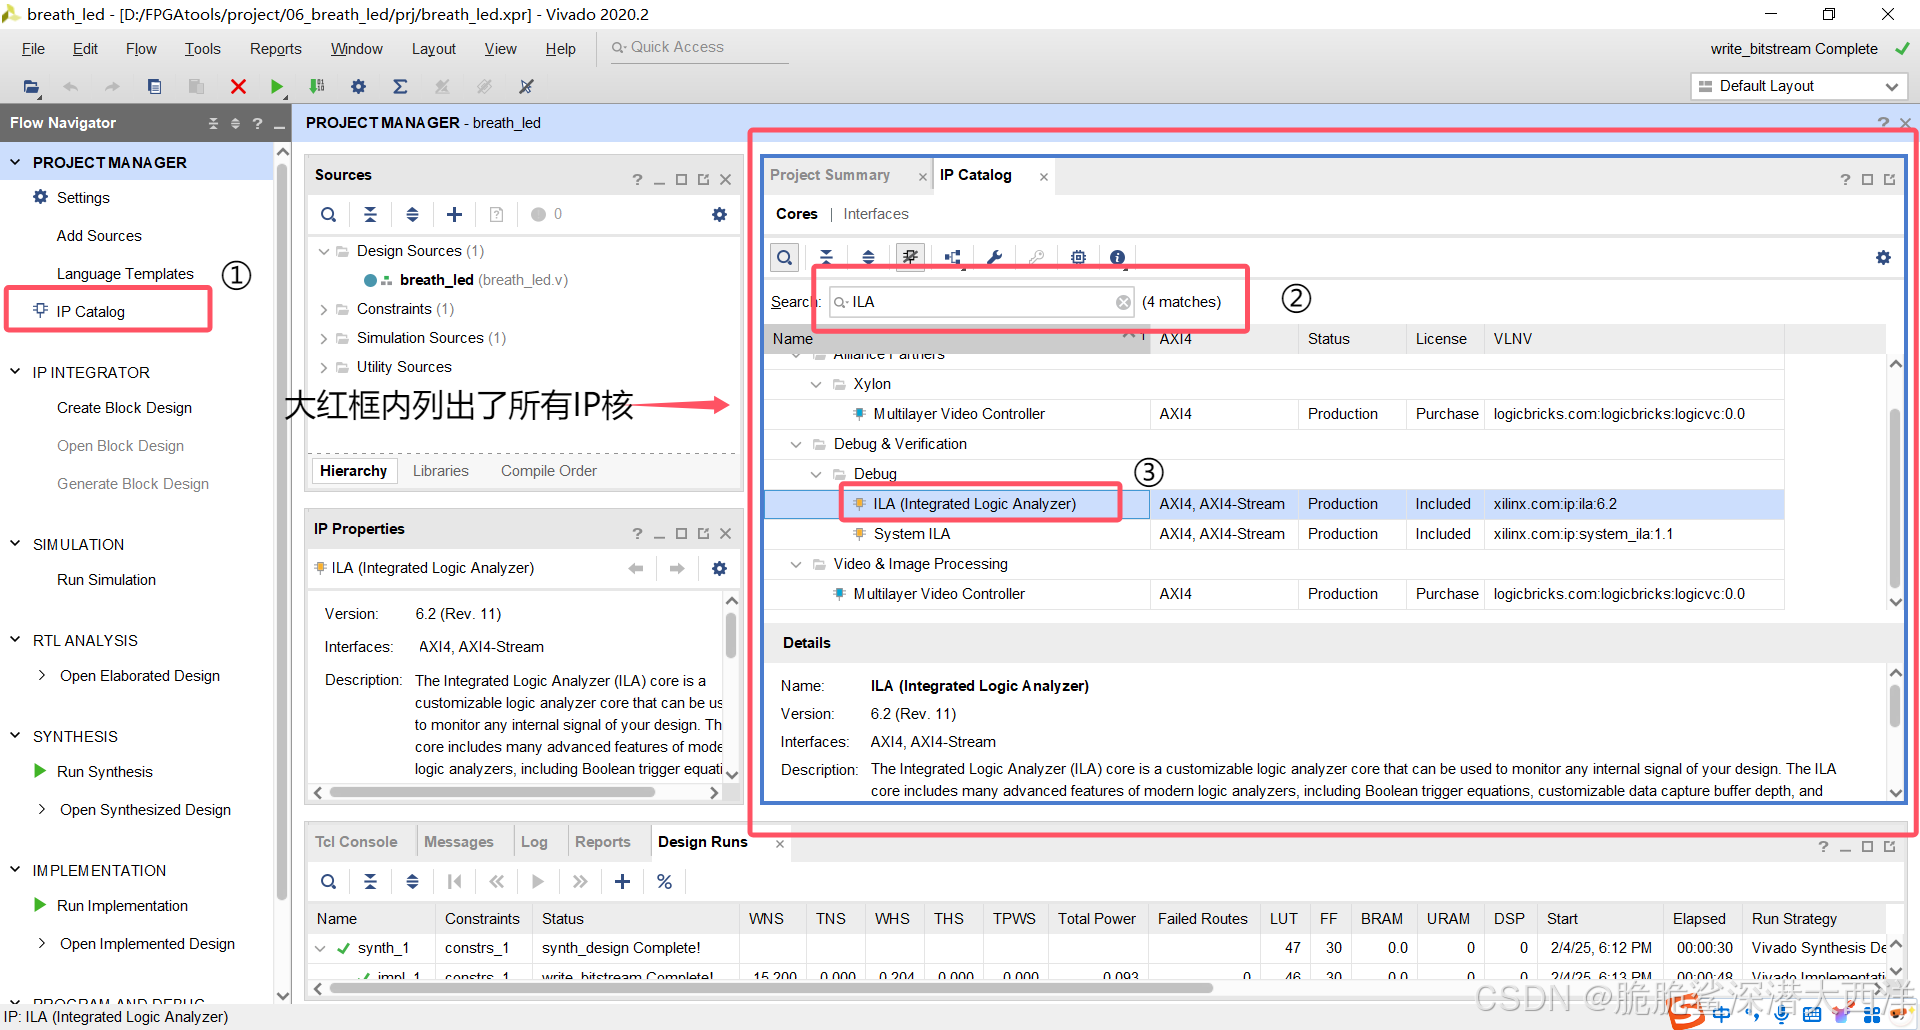1920x1030 pixels.
Task: Switch to the Tcl Console tab
Action: (x=356, y=842)
